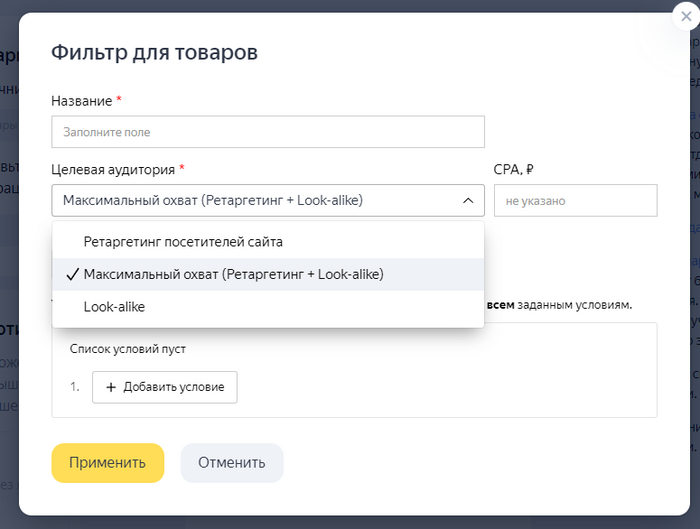The width and height of the screenshot is (700, 529).
Task: Collapse the Целевая аудитория dropdown via chevron
Action: click(x=468, y=201)
